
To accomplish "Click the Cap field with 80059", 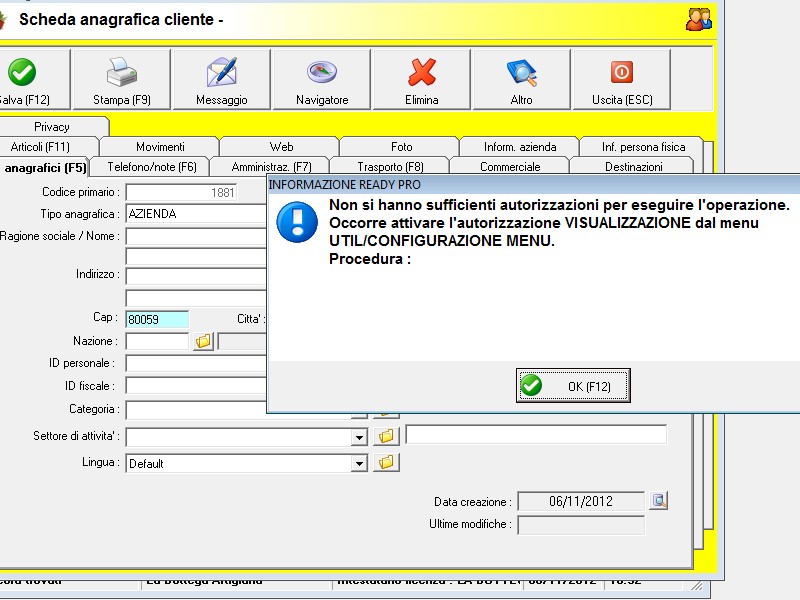I will coord(157,319).
